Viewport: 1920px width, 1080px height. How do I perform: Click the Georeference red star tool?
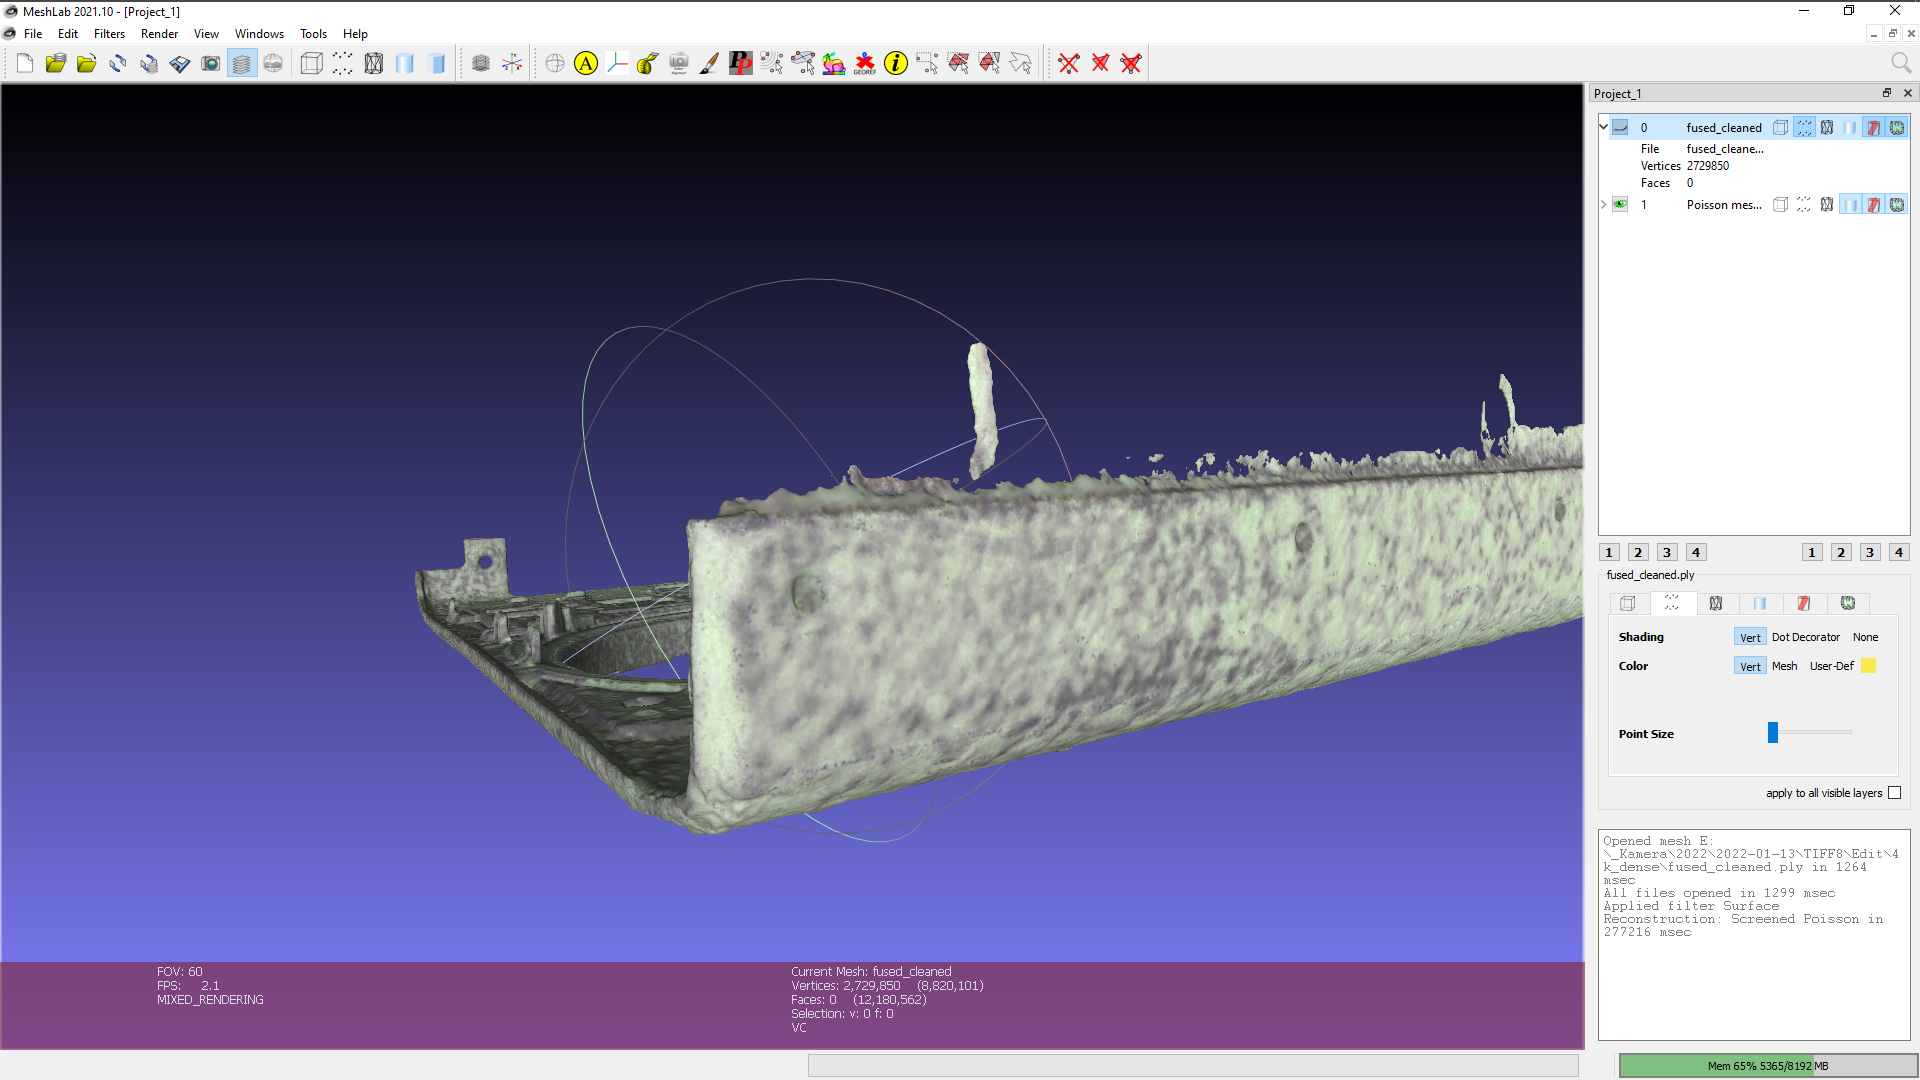pos(865,64)
